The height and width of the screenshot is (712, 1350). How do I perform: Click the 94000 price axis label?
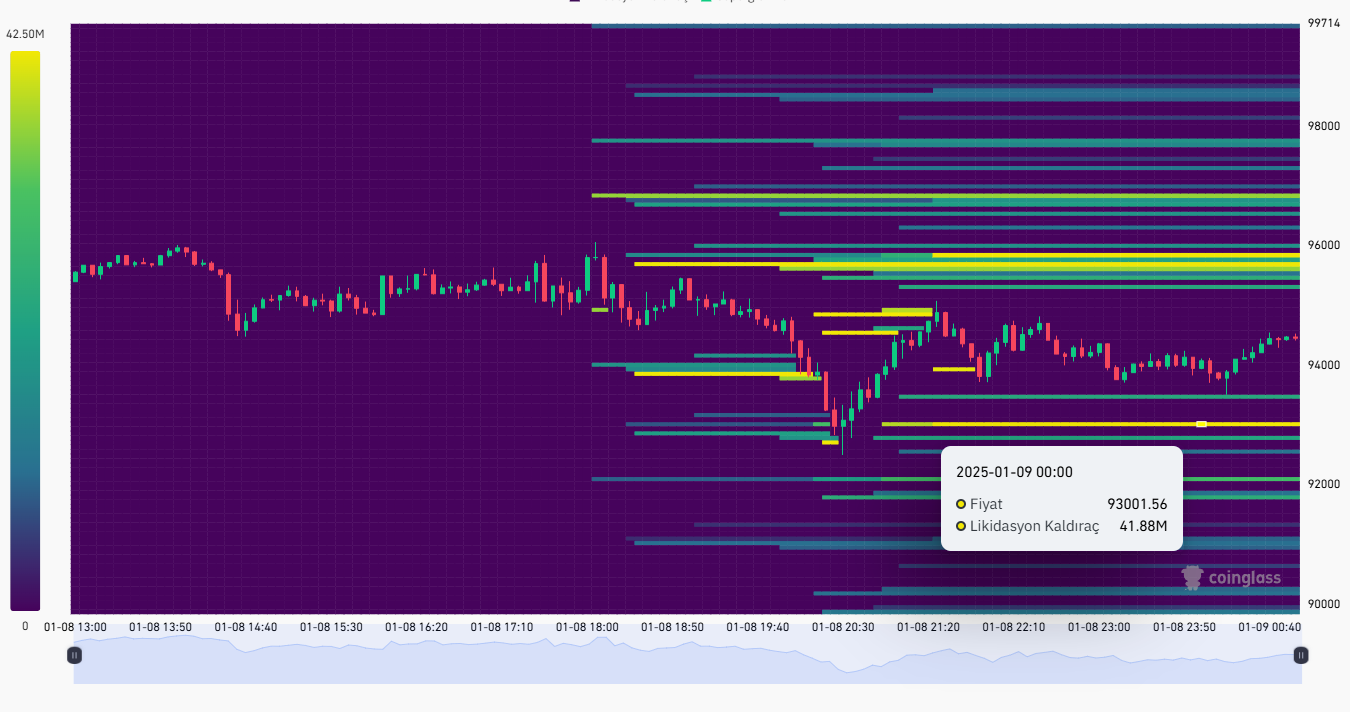pyautogui.click(x=1324, y=365)
